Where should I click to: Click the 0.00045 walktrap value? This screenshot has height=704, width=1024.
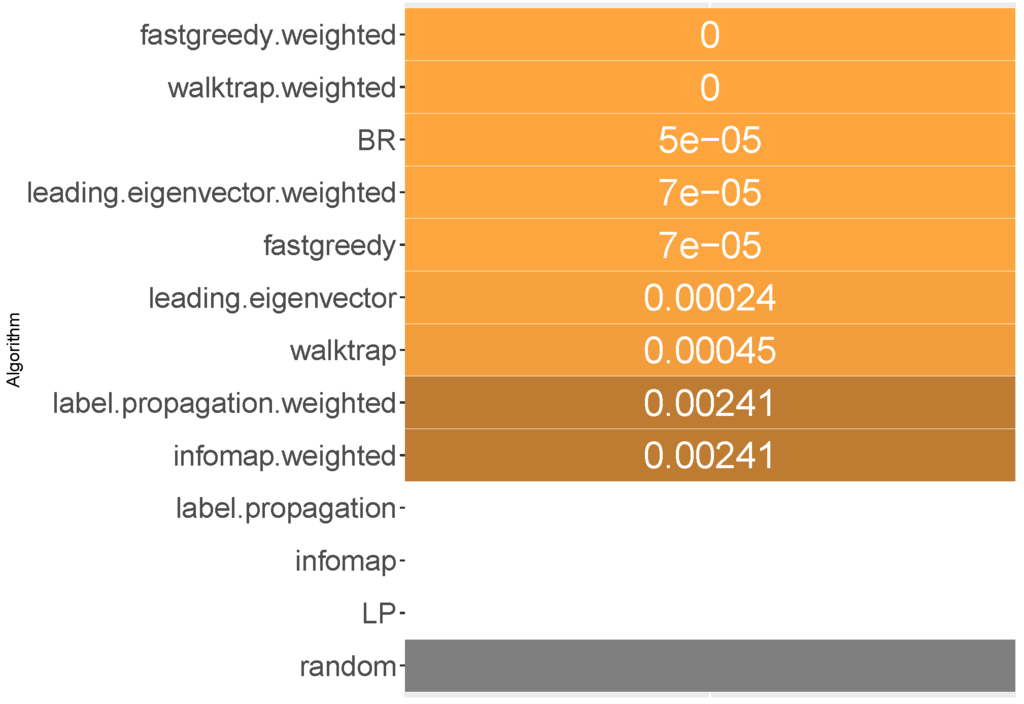[710, 351]
